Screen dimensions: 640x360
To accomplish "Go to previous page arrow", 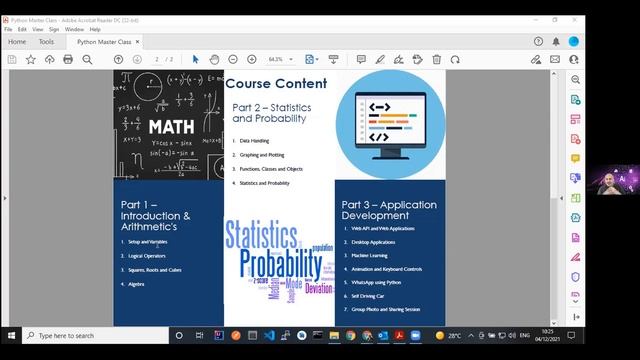I will 118,60.
